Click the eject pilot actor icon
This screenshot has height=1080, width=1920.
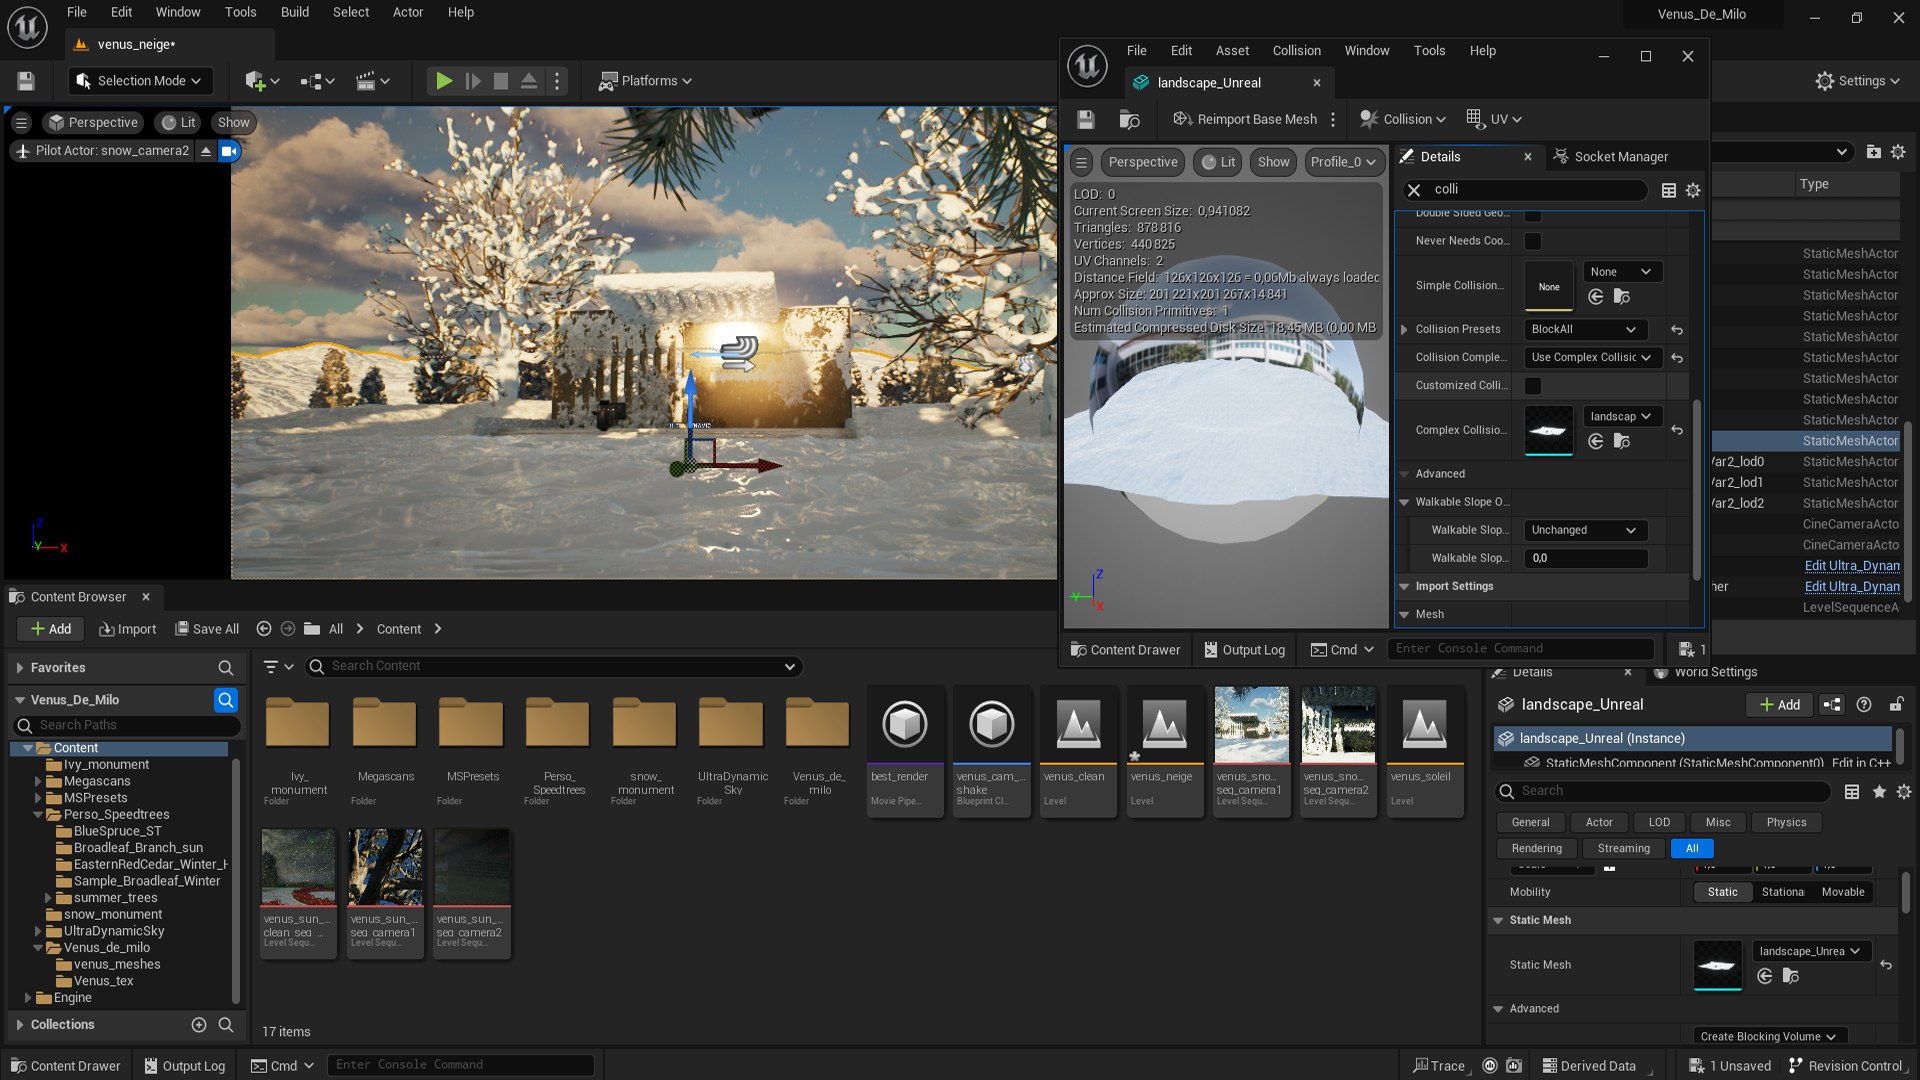pos(206,151)
